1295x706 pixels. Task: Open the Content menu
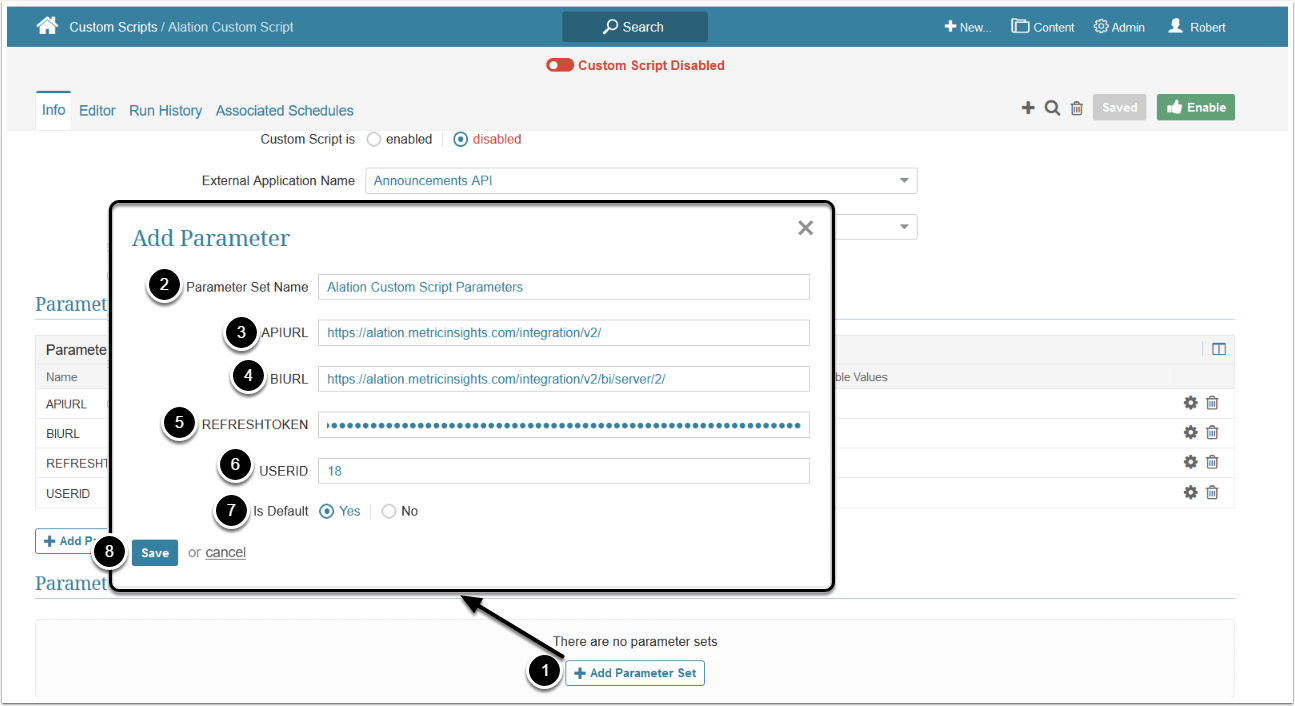[1043, 27]
